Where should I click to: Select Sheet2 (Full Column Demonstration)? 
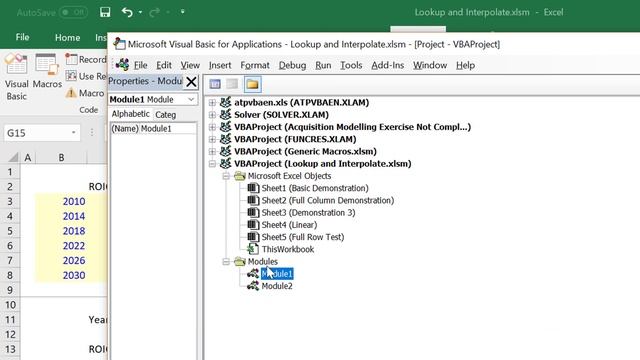328,200
